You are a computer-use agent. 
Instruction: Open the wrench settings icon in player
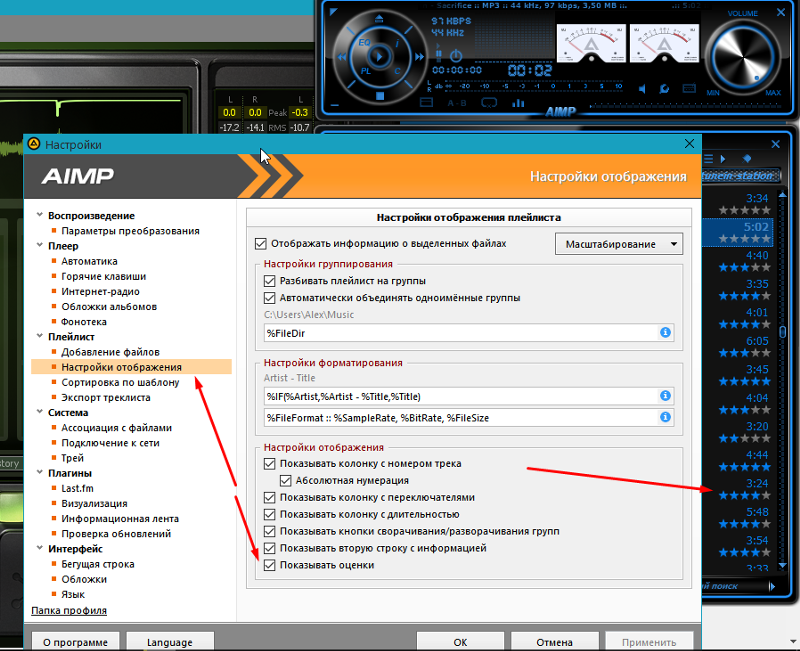pyautogui.click(x=664, y=89)
